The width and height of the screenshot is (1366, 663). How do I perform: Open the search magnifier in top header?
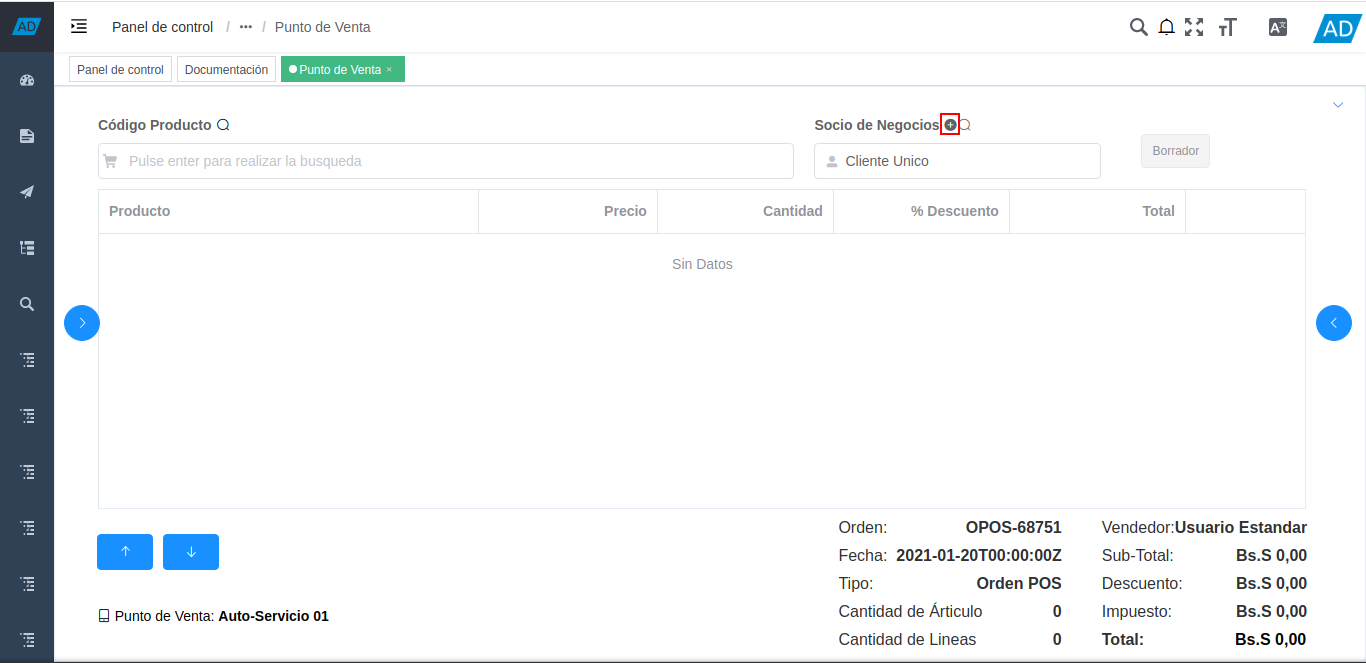(1138, 27)
